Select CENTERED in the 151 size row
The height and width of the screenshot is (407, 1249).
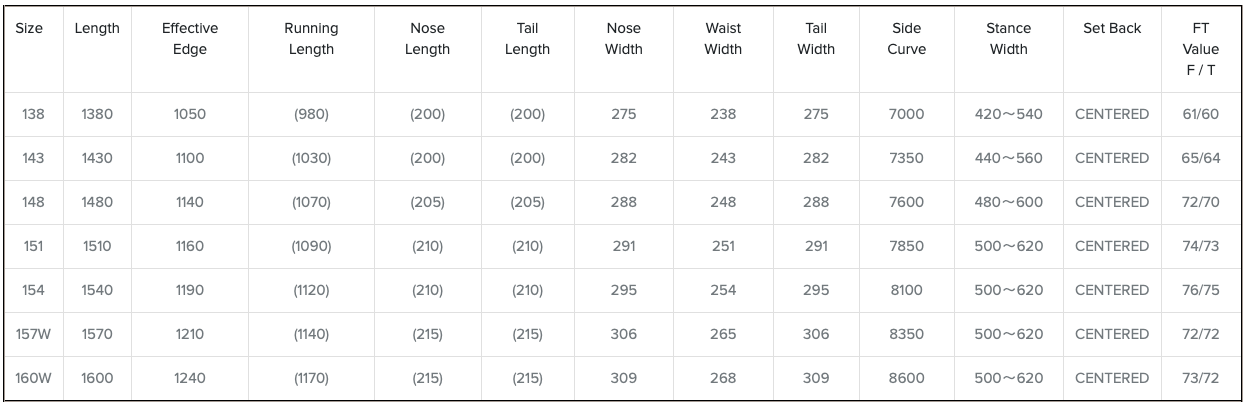1112,246
